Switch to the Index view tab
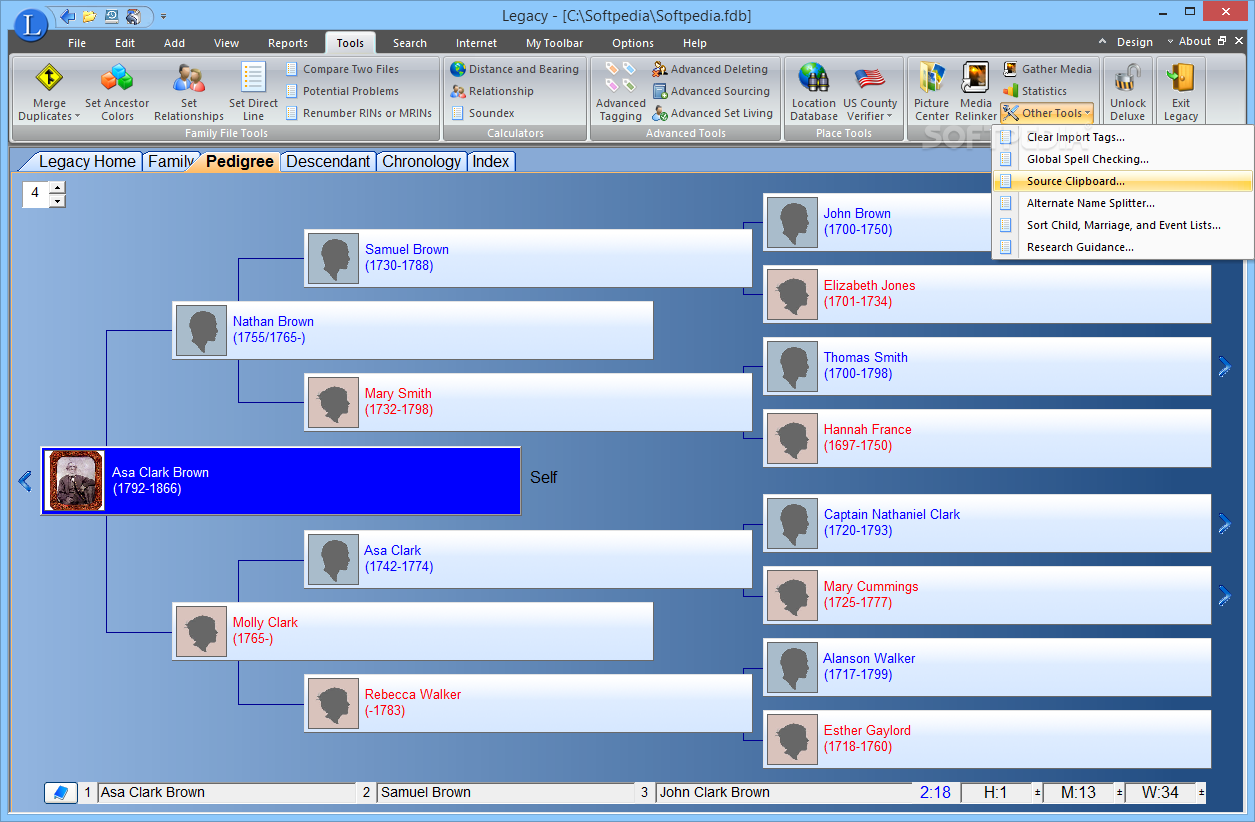The width and height of the screenshot is (1255, 822). 491,161
